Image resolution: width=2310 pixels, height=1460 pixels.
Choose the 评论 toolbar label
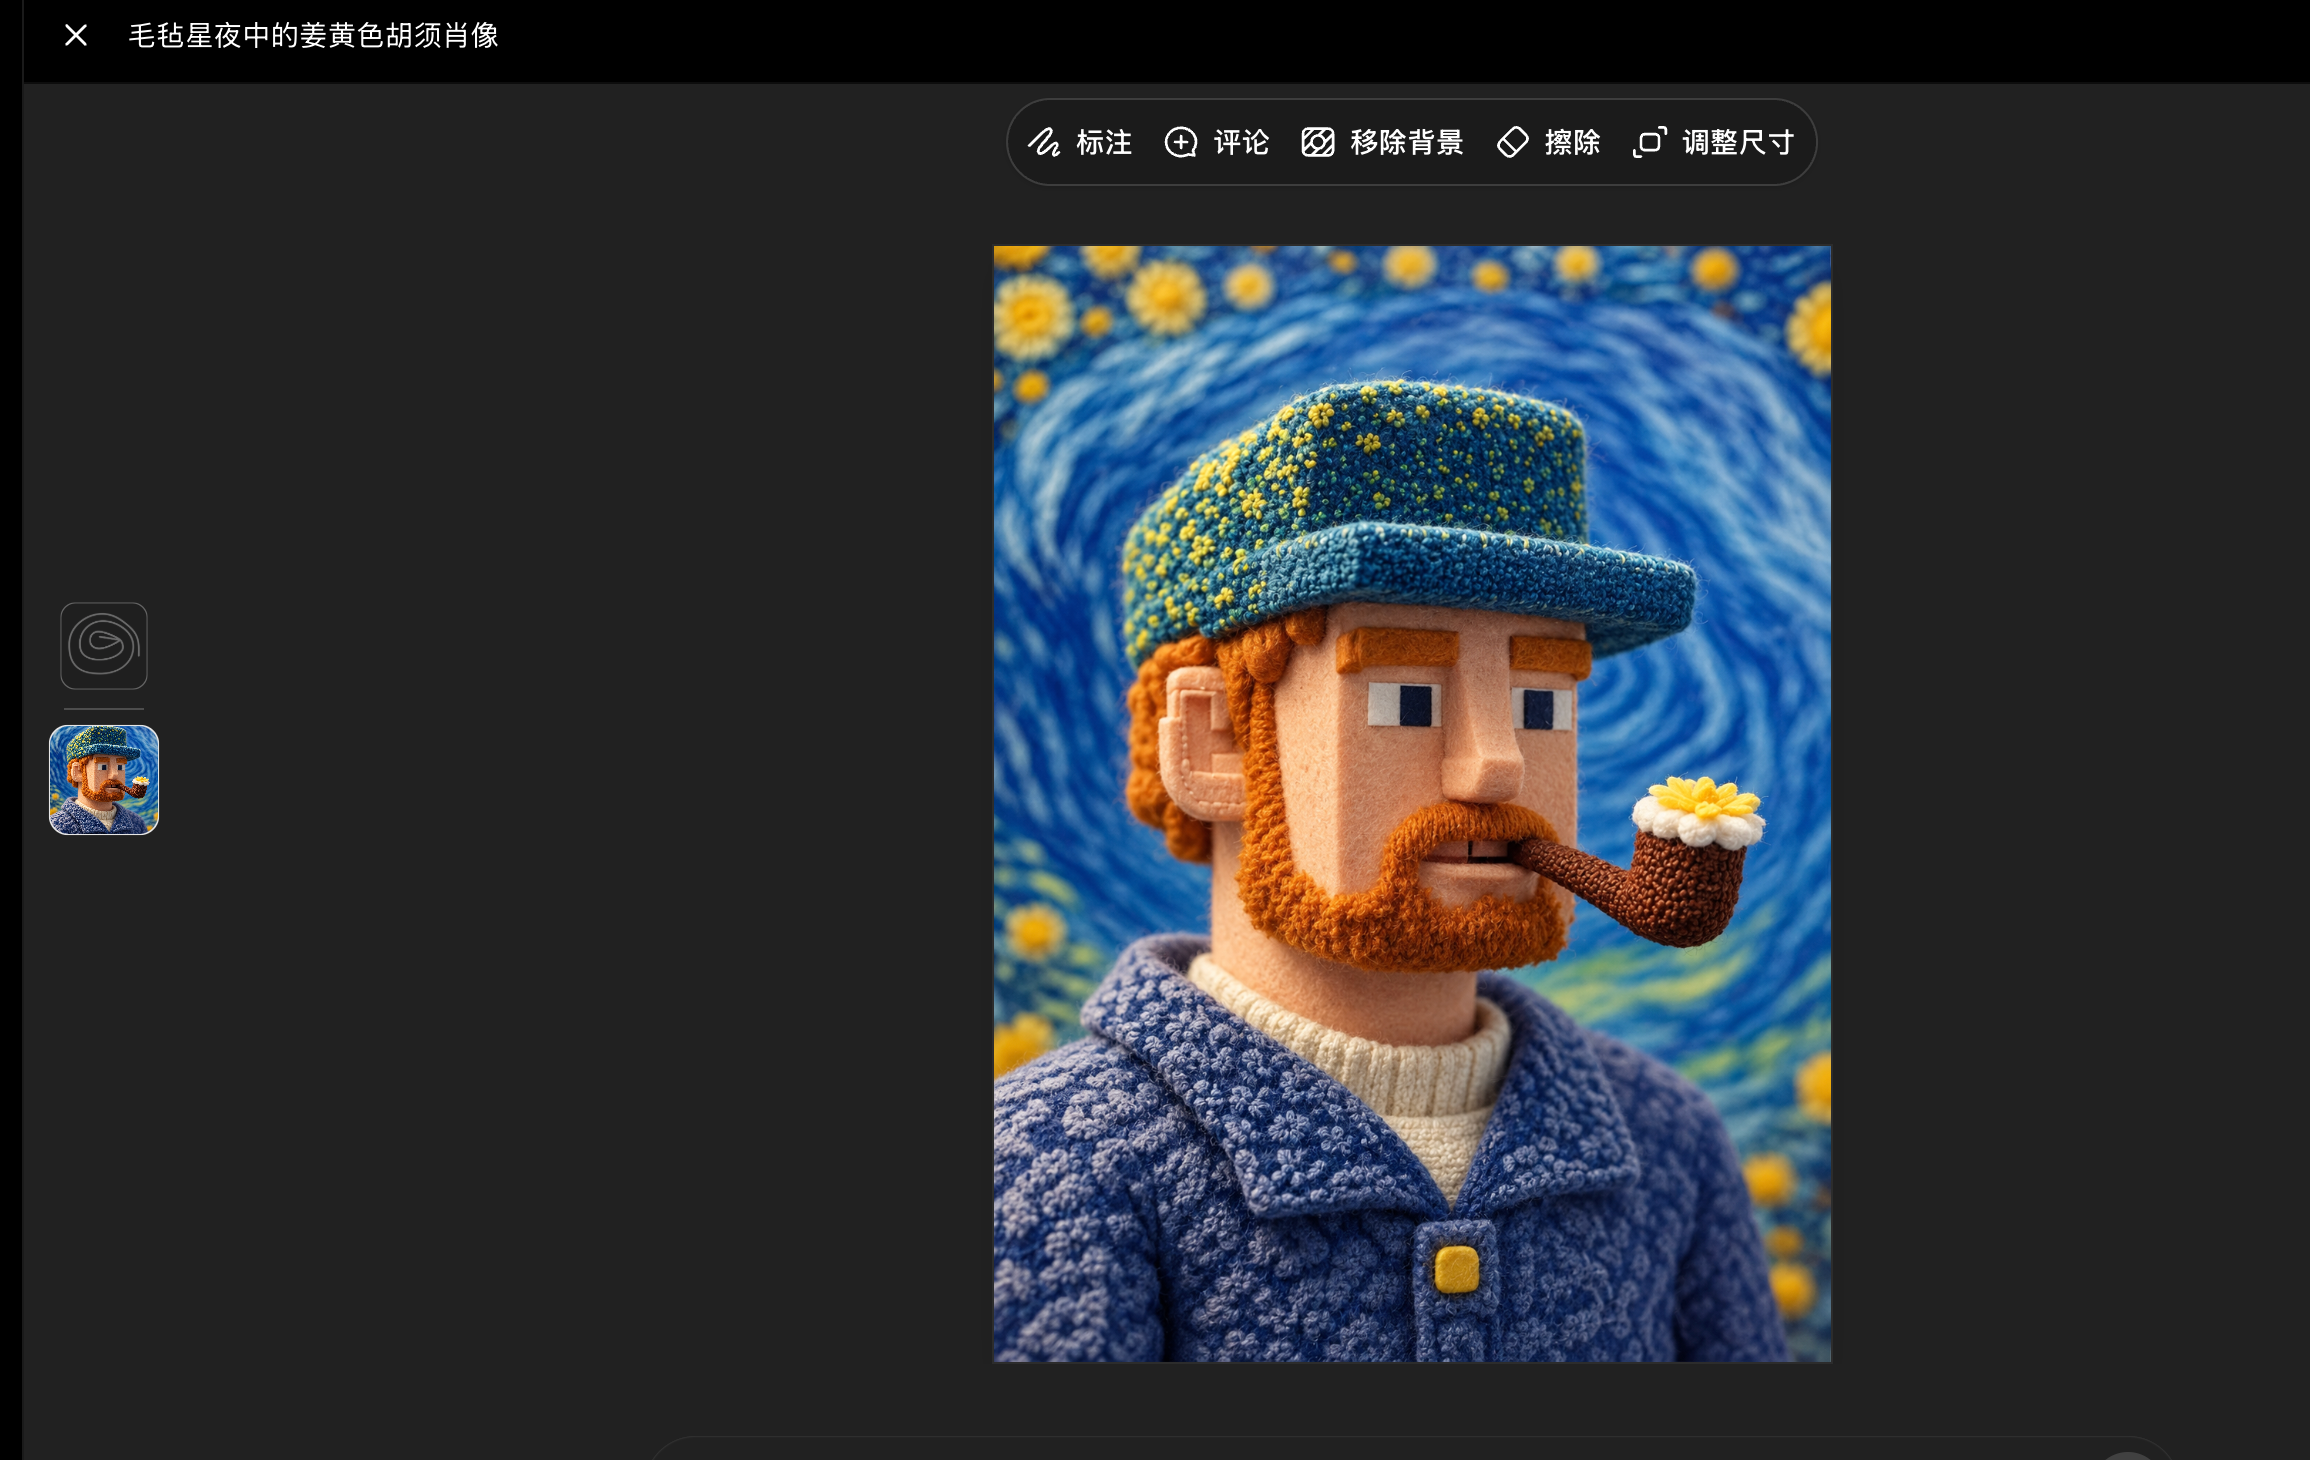click(1241, 142)
